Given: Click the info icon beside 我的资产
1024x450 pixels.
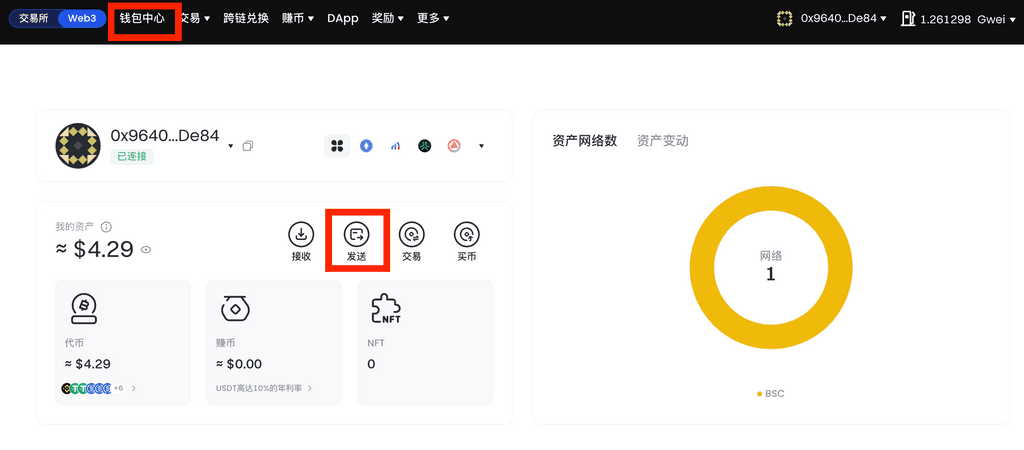Looking at the screenshot, I should tap(106, 227).
